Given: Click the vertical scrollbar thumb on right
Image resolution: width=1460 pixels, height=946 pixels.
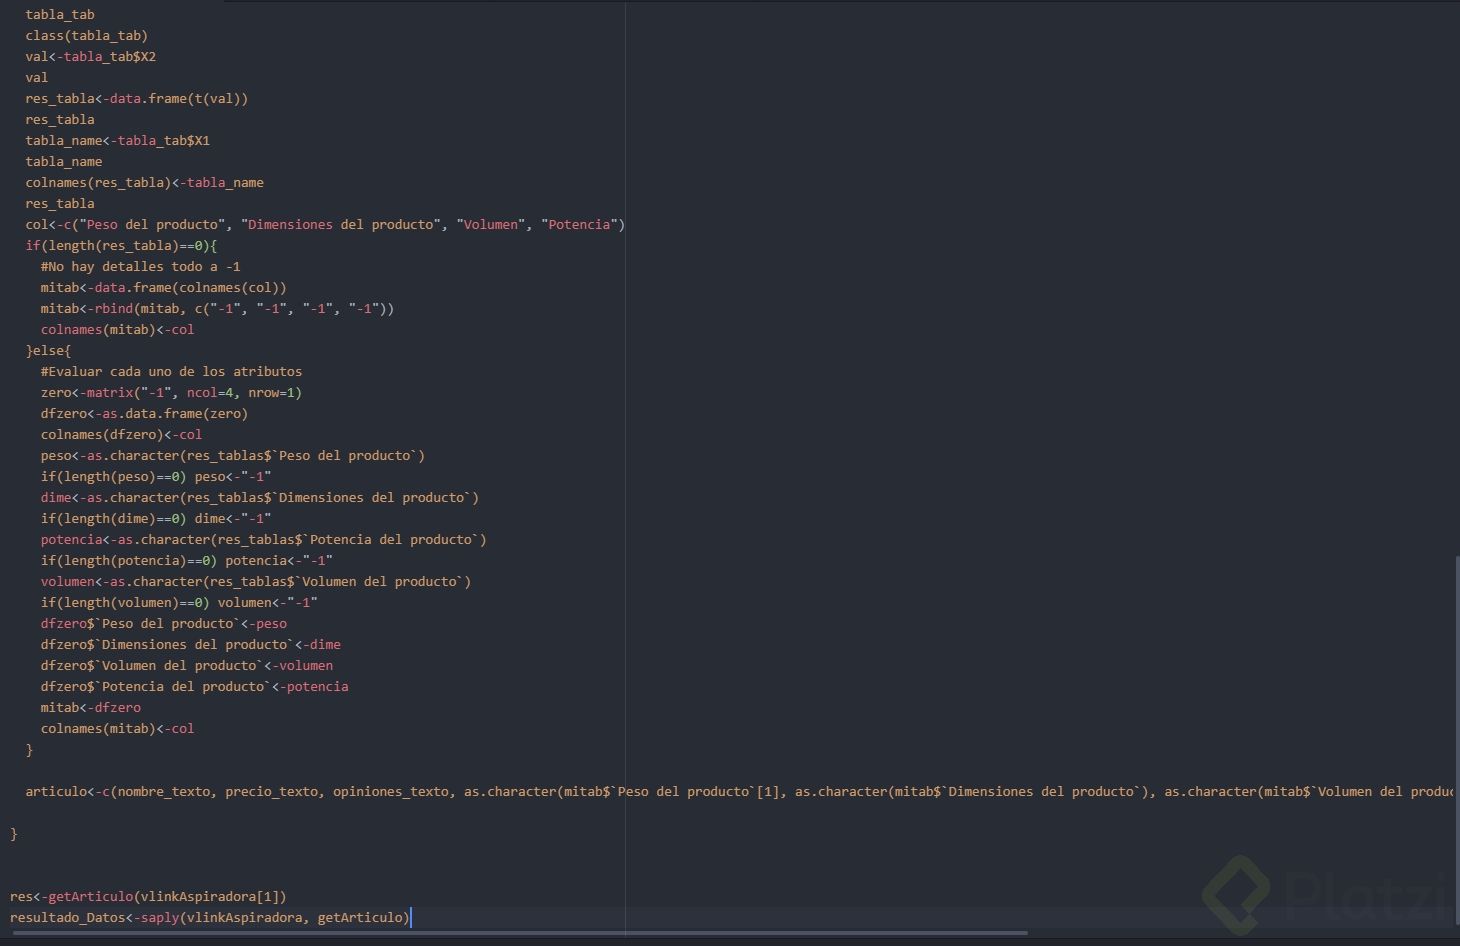Looking at the screenshot, I should coord(1456,740).
